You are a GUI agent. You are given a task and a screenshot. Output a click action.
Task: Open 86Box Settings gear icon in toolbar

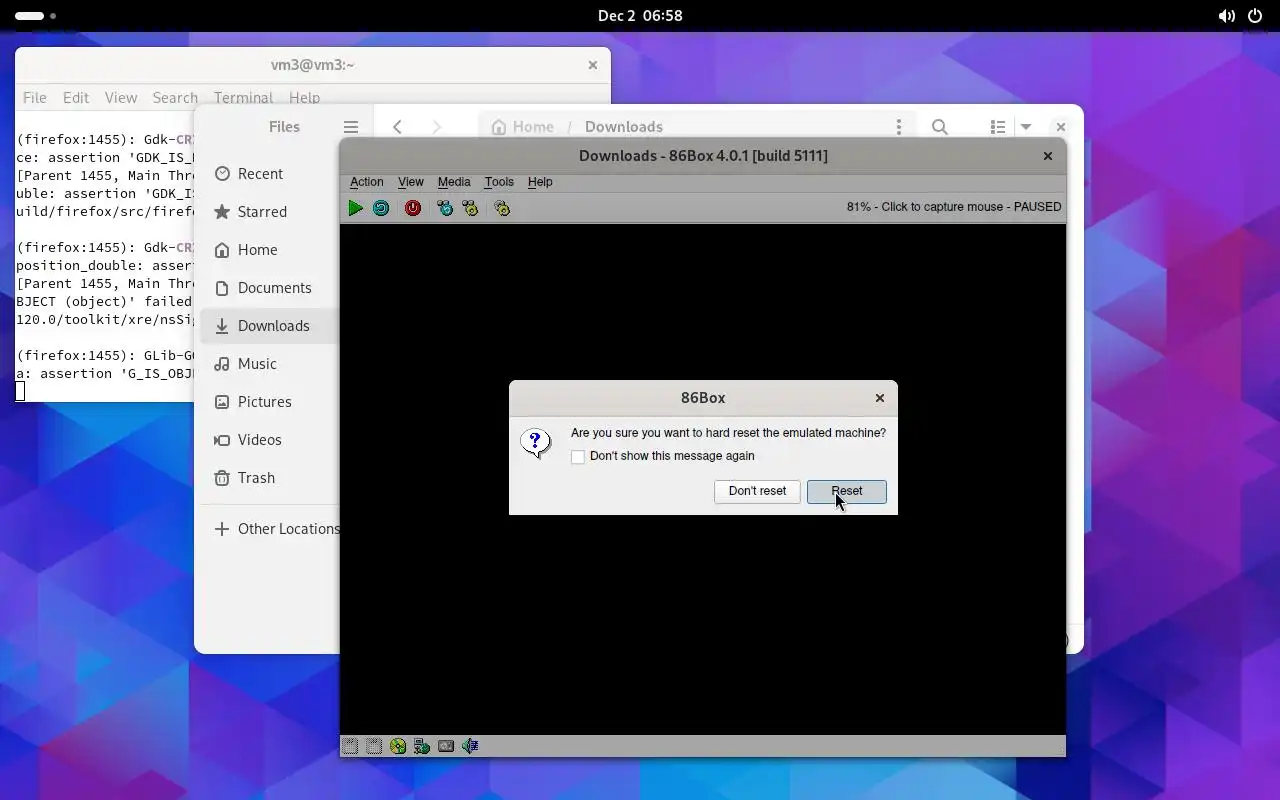(502, 208)
